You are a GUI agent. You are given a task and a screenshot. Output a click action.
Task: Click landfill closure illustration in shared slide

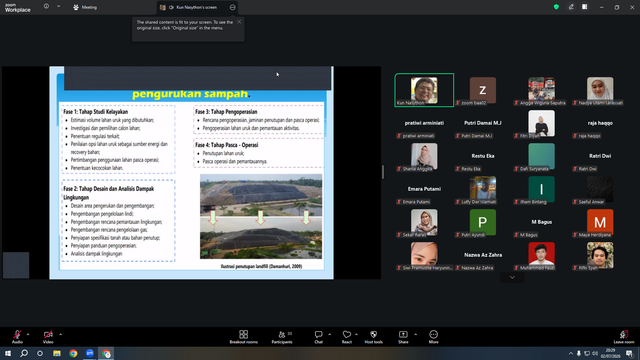[x=261, y=216]
